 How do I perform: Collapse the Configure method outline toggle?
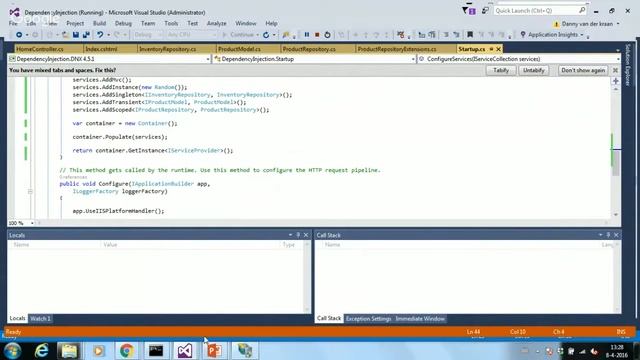click(x=30, y=191)
